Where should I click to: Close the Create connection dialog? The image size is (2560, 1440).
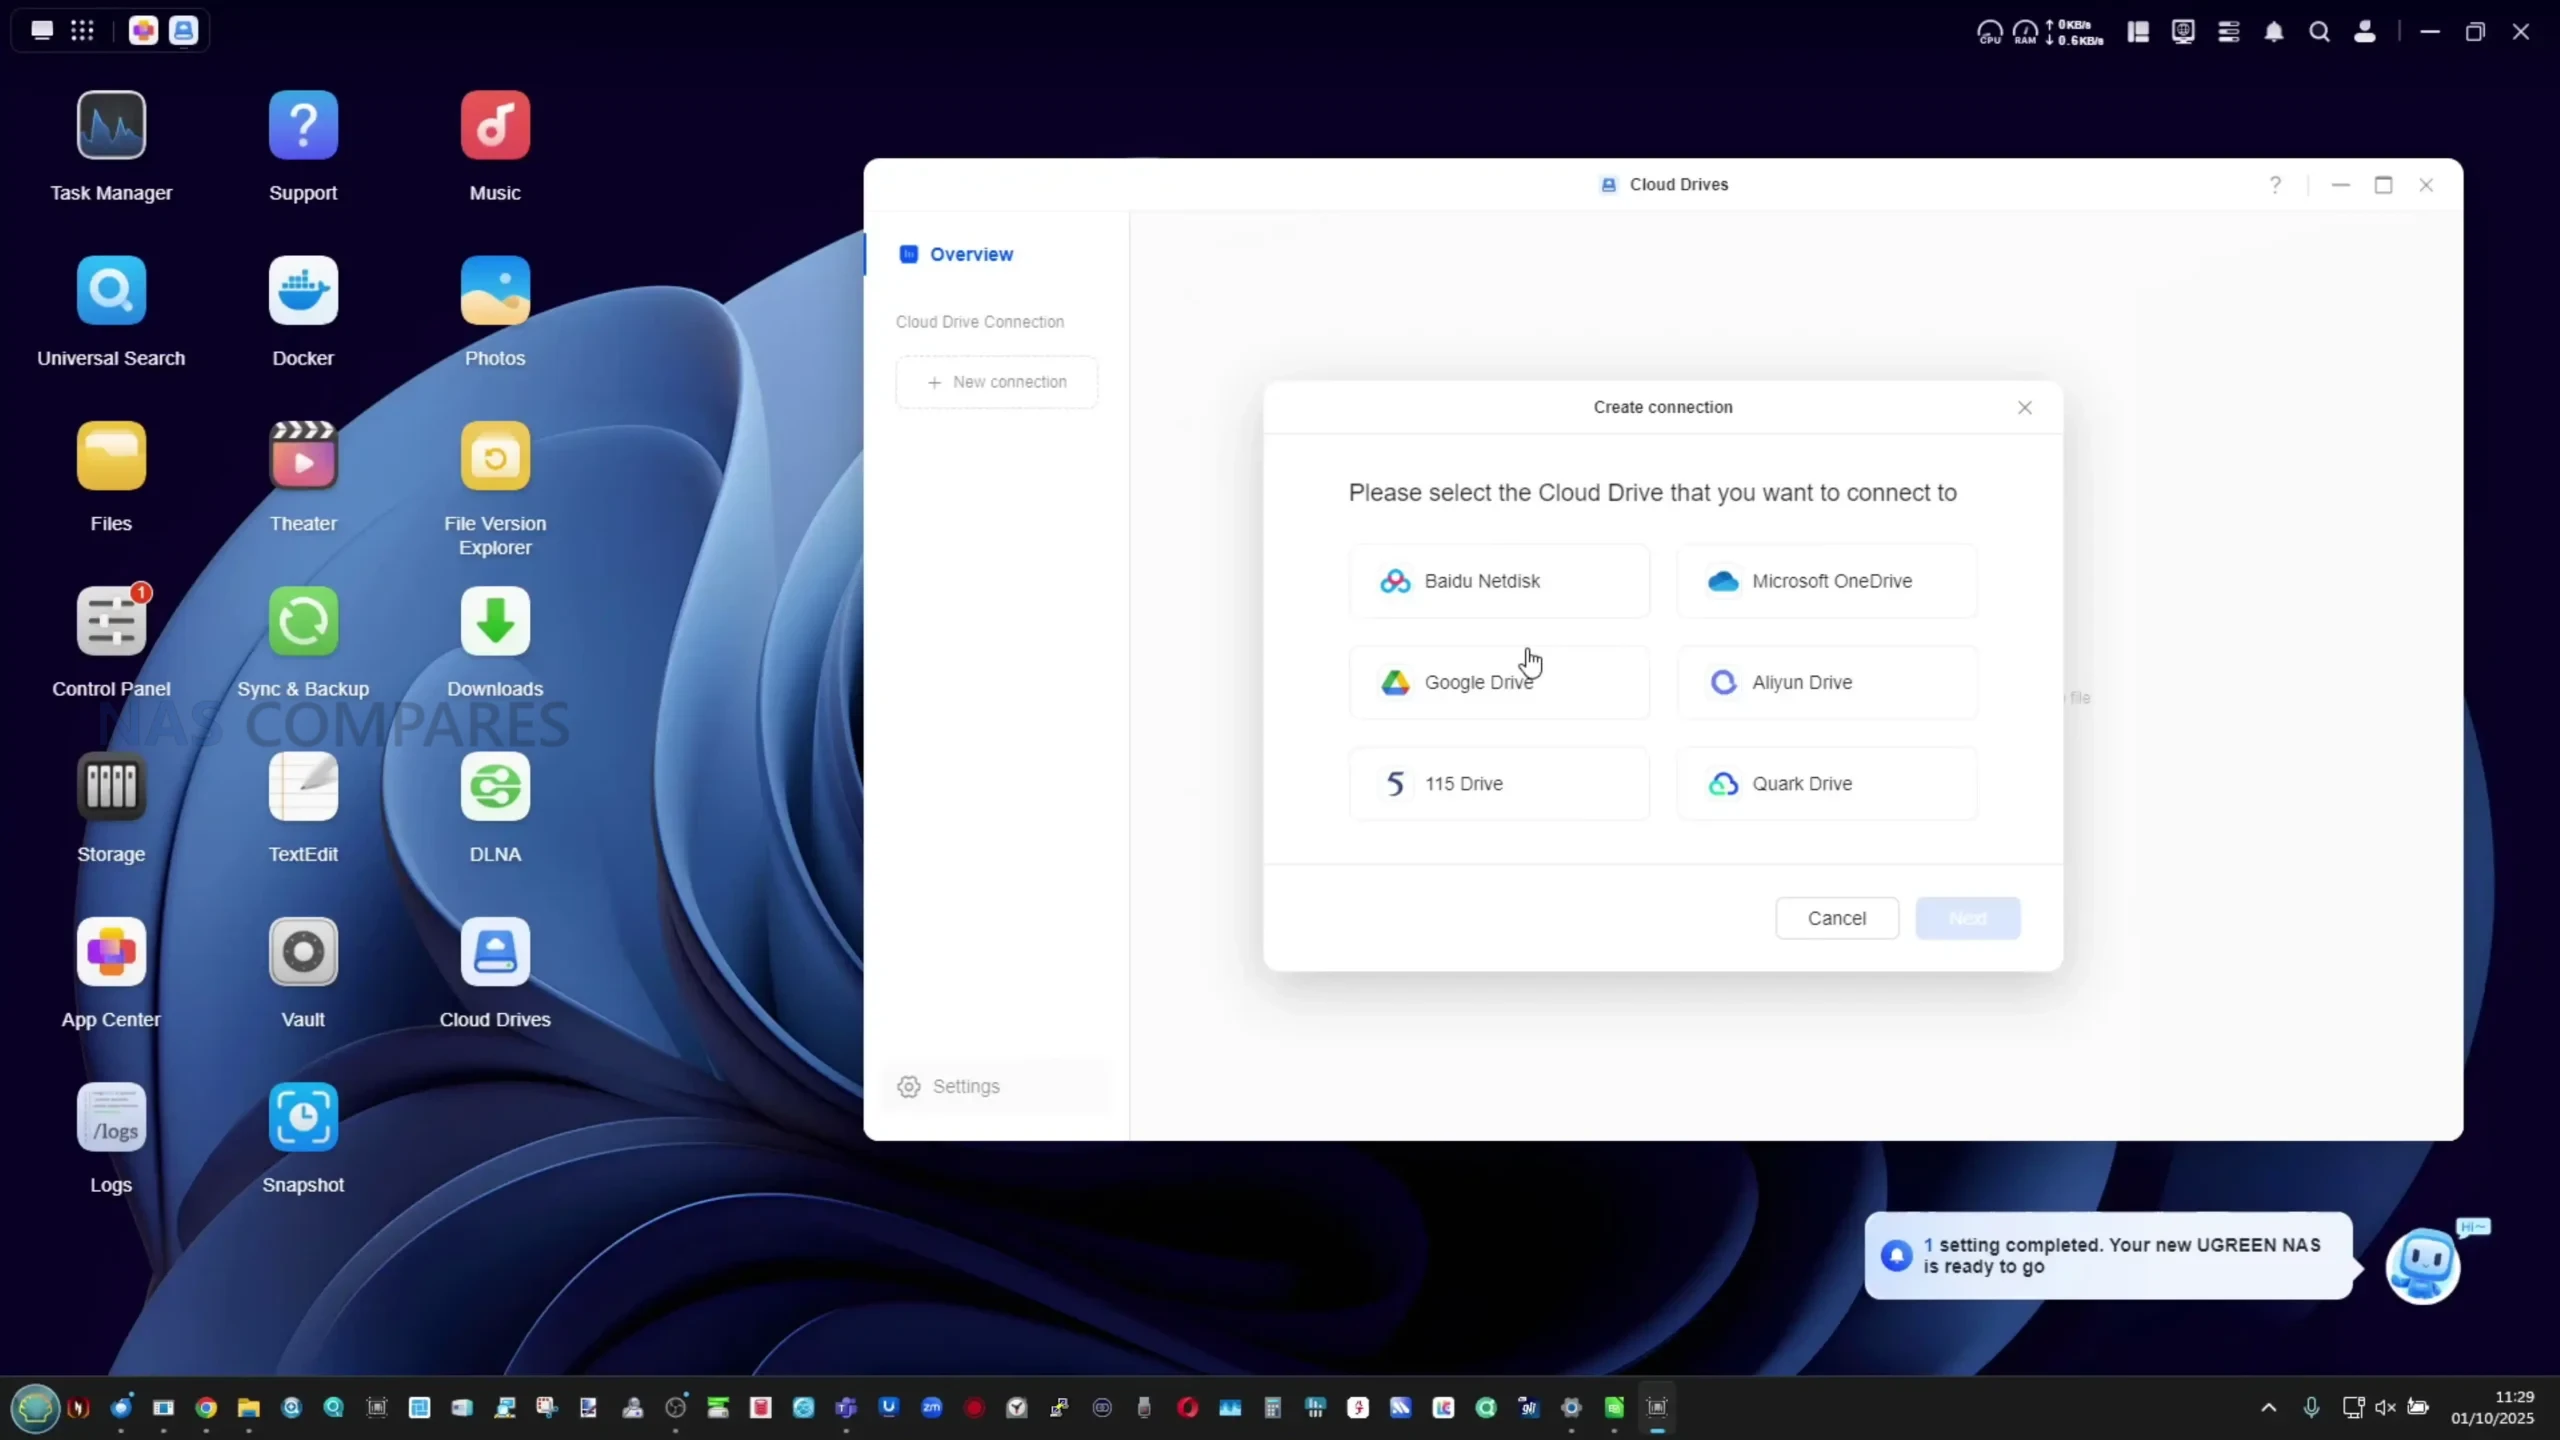click(x=2024, y=408)
